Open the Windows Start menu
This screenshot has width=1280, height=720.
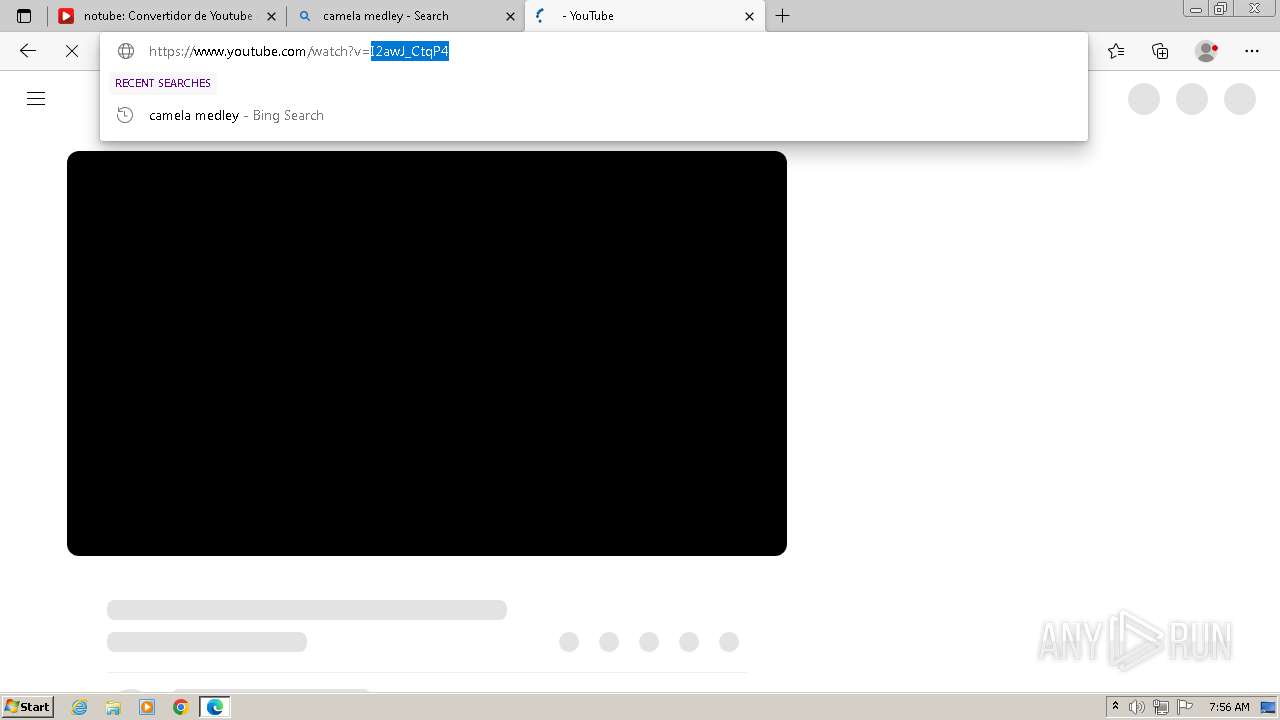(28, 706)
